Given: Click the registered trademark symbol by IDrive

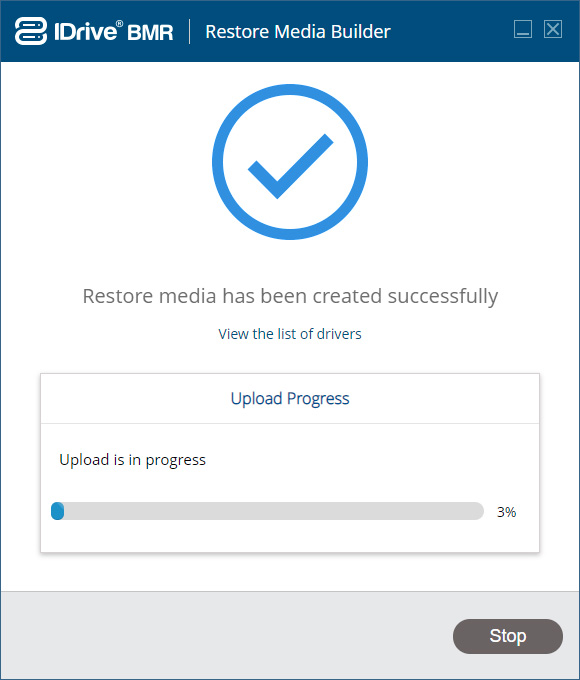Looking at the screenshot, I should (x=120, y=24).
